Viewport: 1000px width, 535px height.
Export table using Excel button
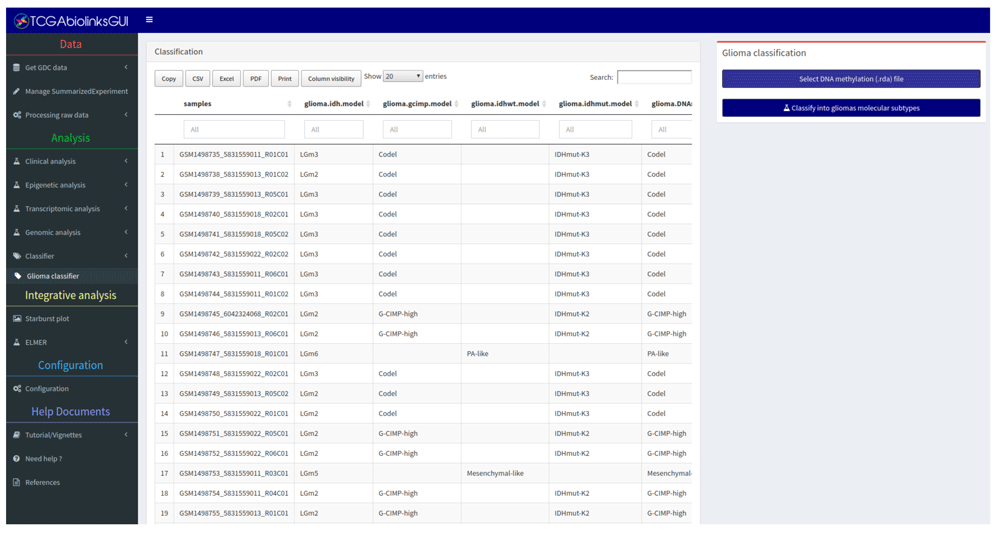[226, 78]
